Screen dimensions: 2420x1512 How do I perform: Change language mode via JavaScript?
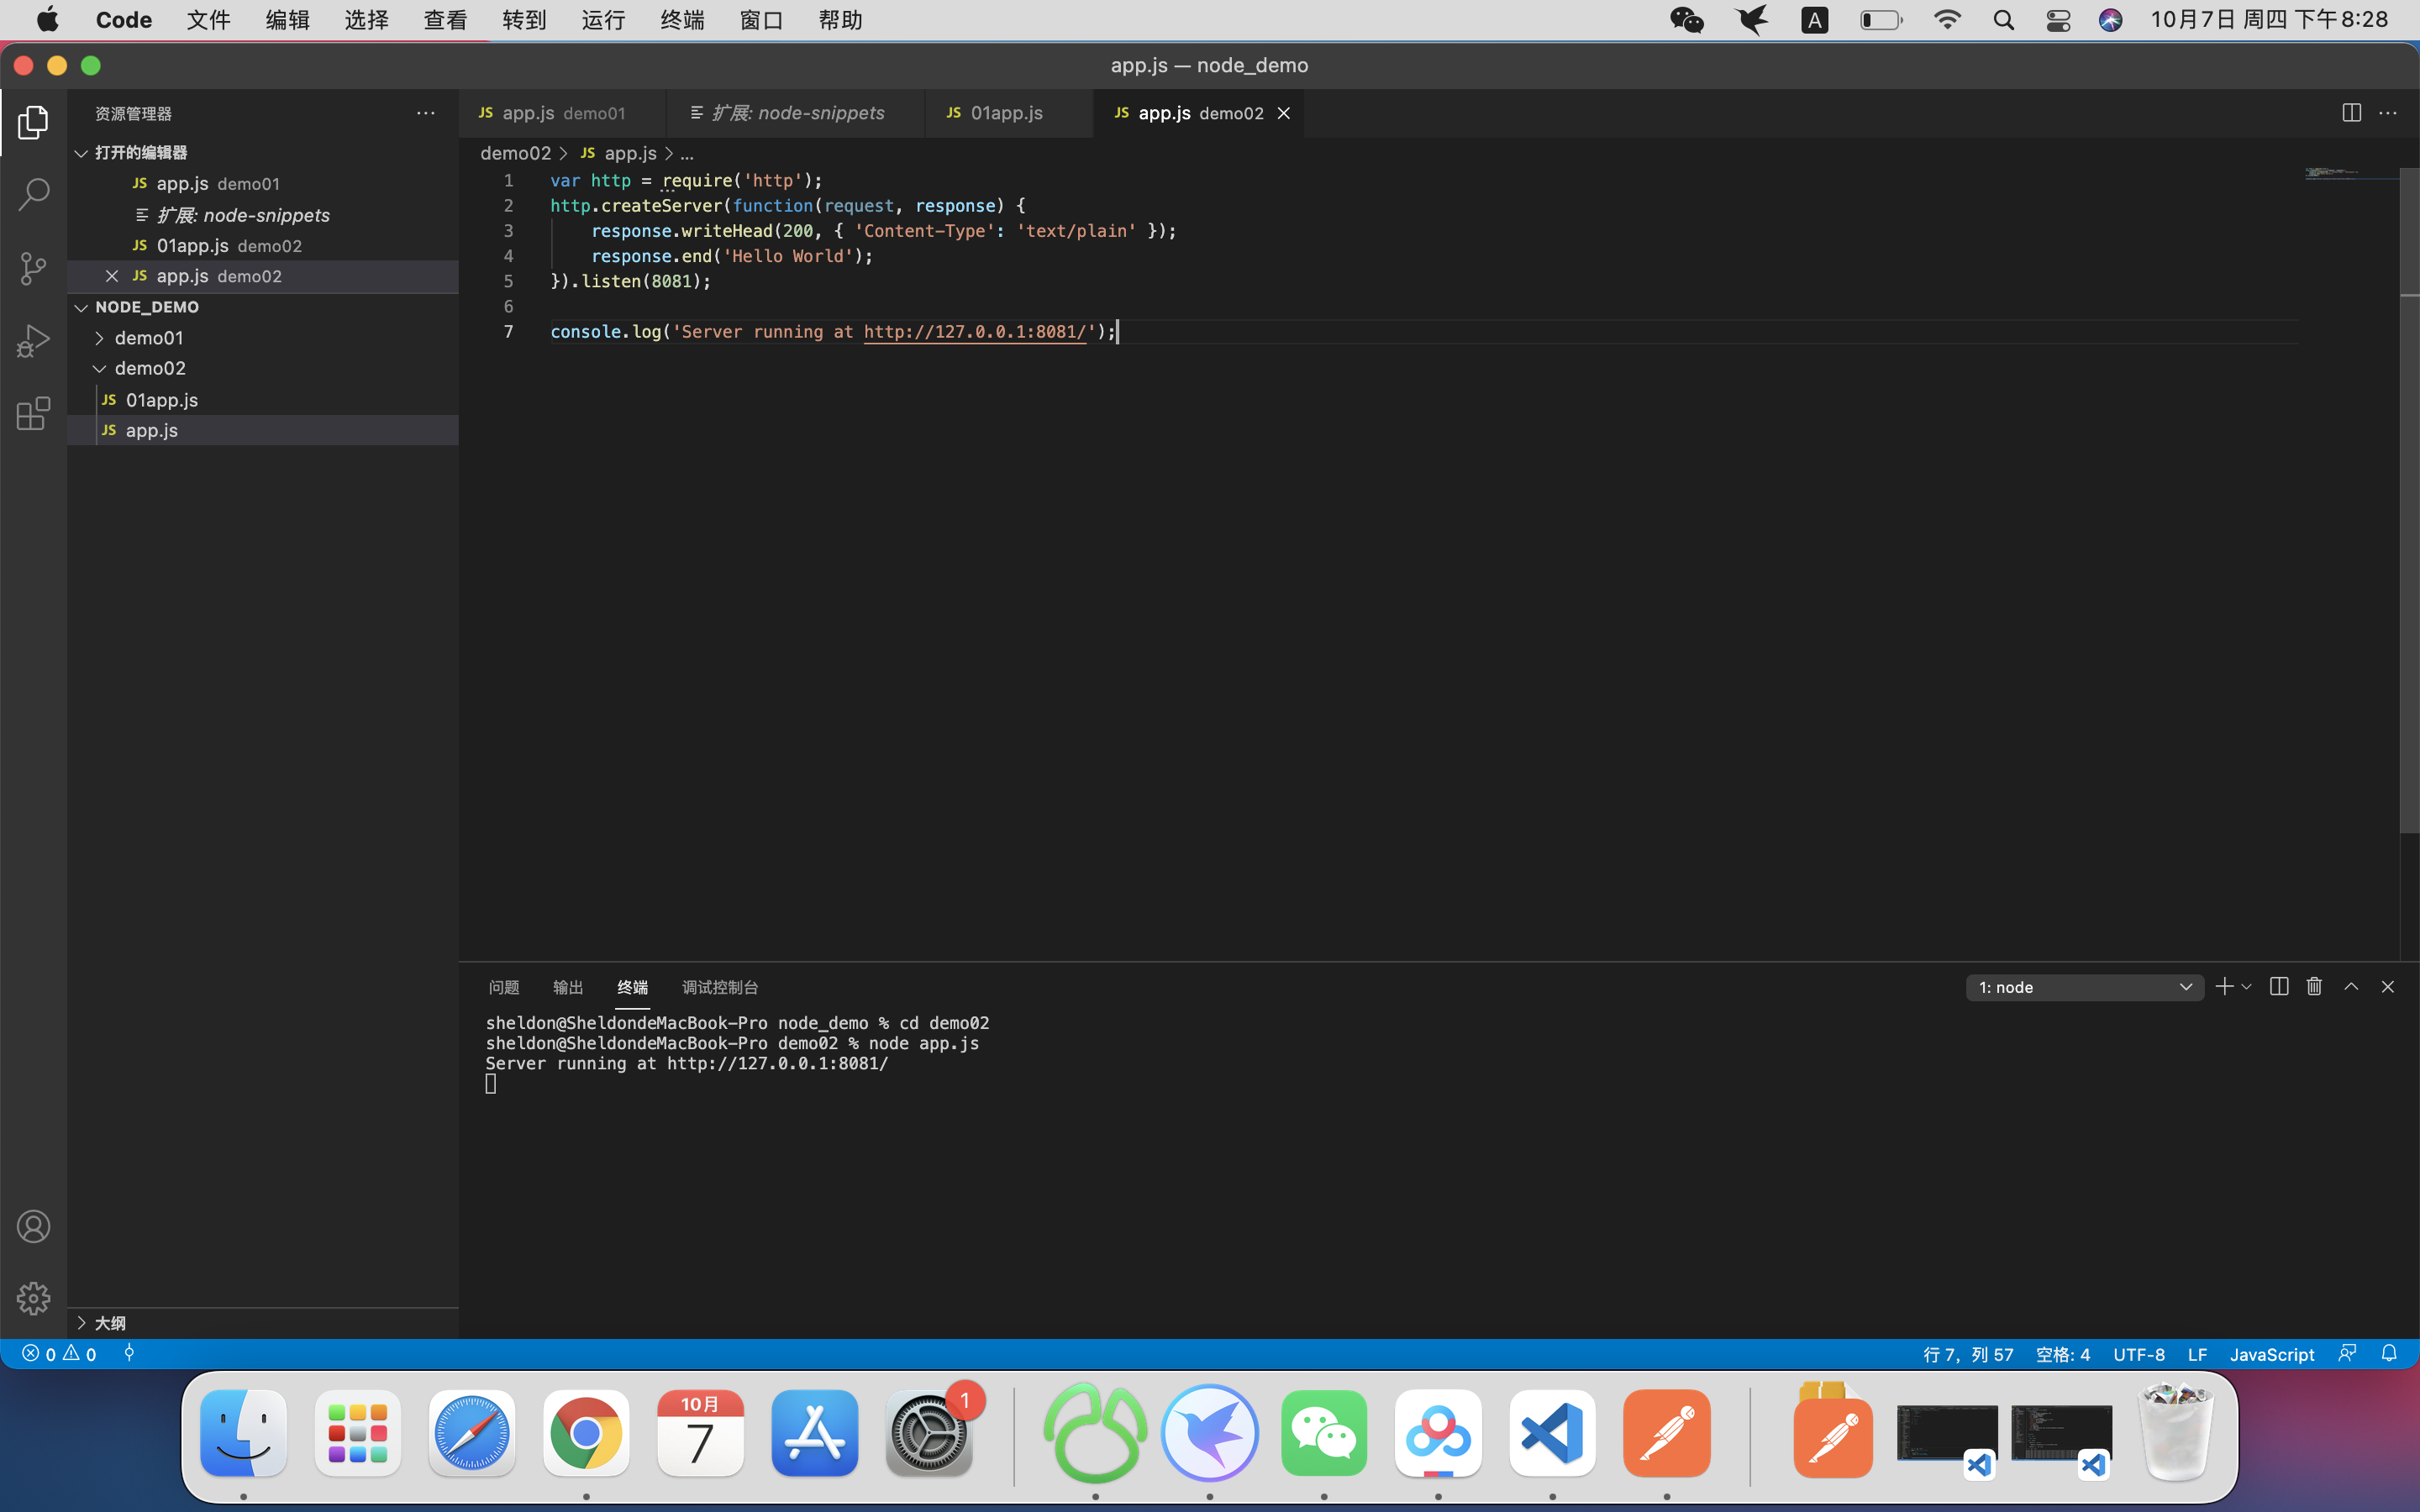[2272, 1354]
